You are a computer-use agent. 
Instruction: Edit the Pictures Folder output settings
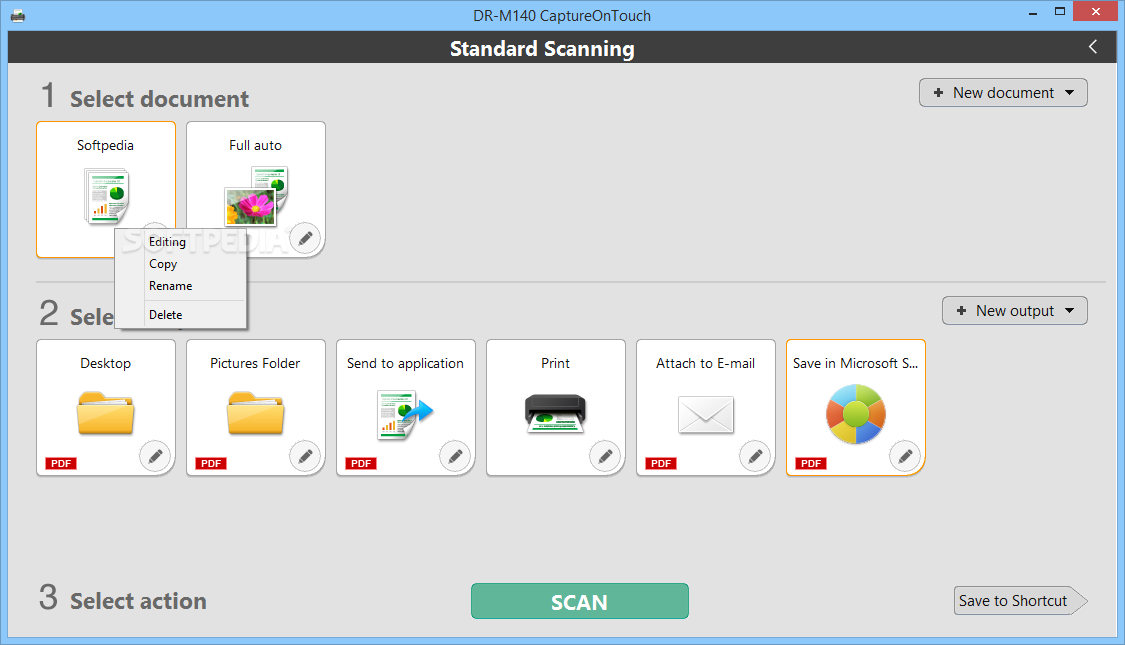305,456
